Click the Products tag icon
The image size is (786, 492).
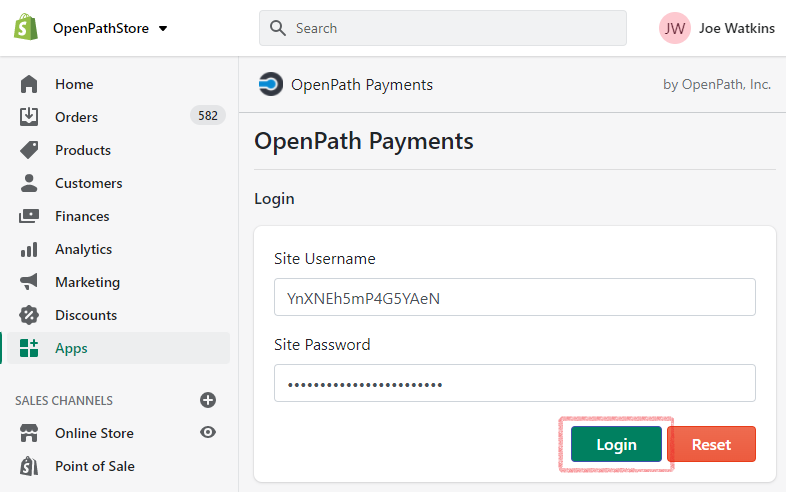pos(29,150)
